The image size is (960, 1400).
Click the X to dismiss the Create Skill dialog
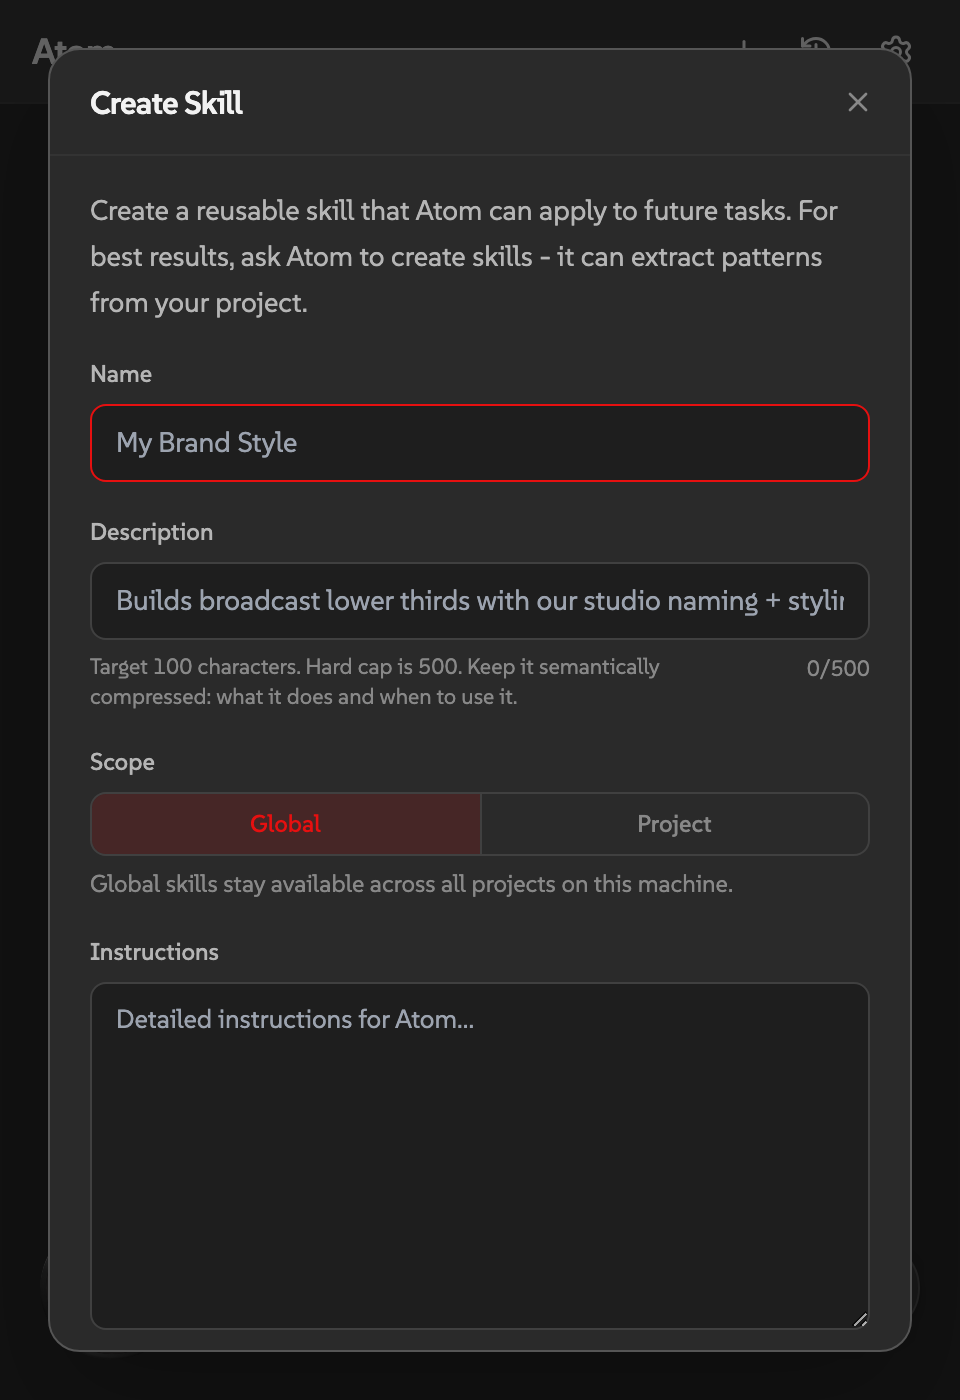pos(857,102)
